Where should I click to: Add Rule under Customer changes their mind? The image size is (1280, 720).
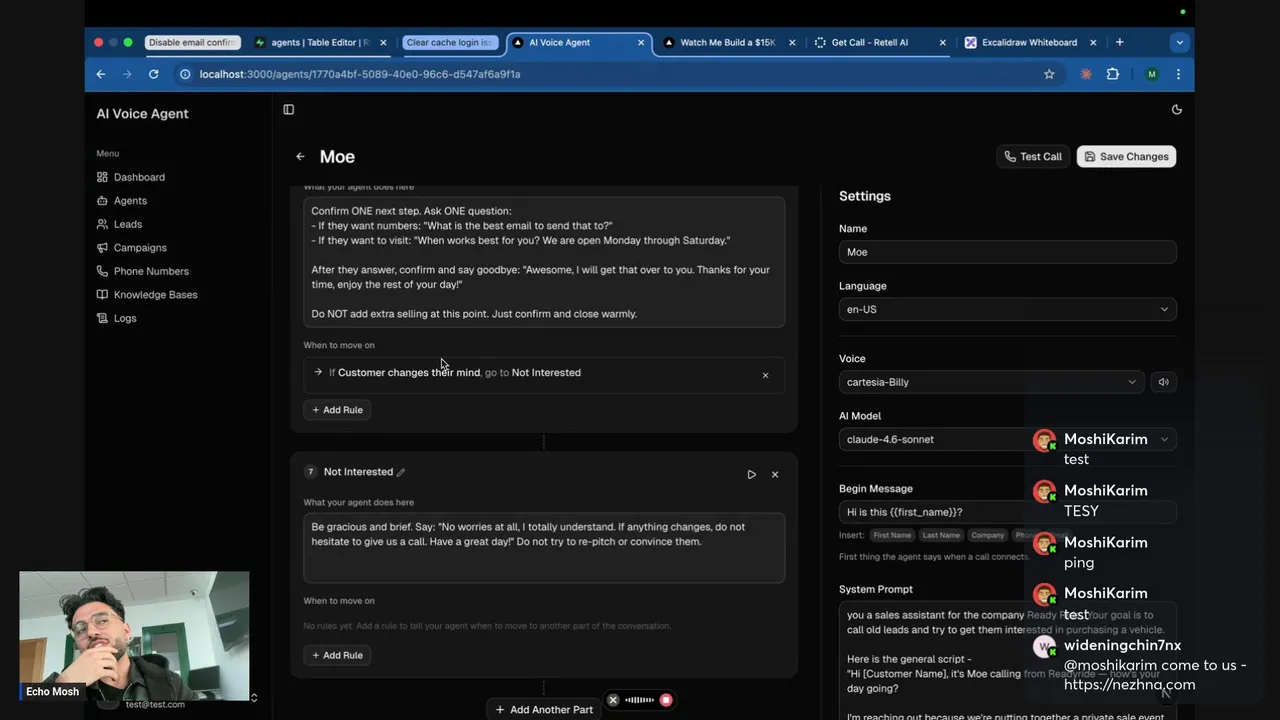point(337,410)
